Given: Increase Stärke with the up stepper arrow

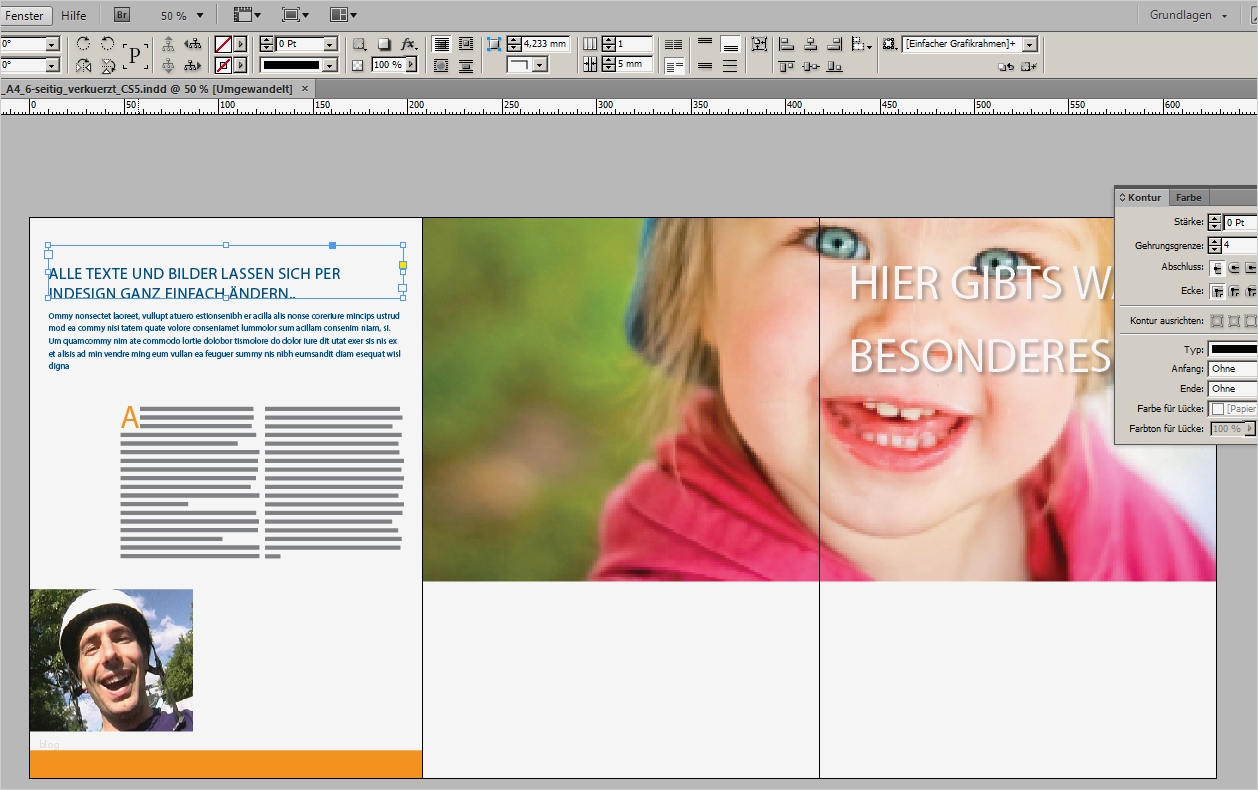Looking at the screenshot, I should pyautogui.click(x=1214, y=218).
